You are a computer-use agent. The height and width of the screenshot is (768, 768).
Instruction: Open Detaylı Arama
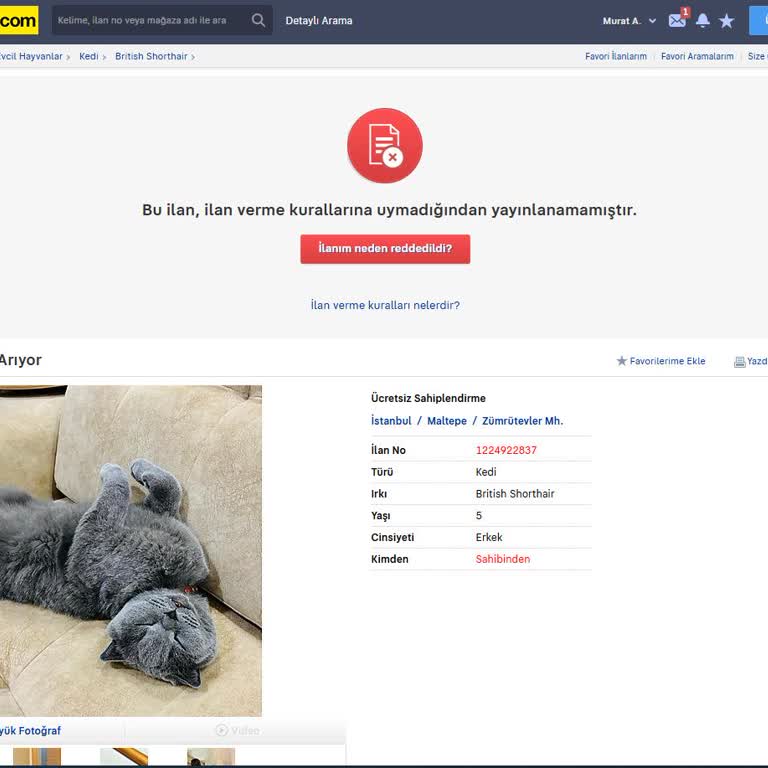(x=319, y=21)
